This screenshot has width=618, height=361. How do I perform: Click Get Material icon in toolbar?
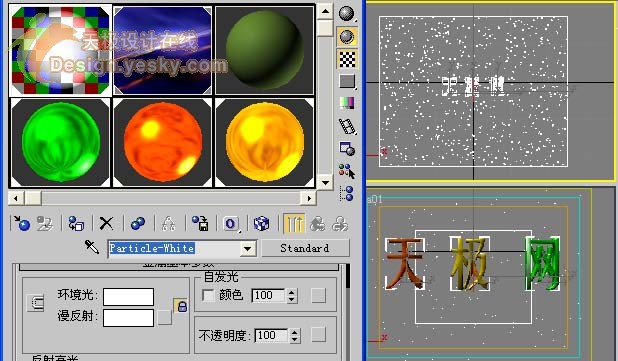[x=21, y=223]
